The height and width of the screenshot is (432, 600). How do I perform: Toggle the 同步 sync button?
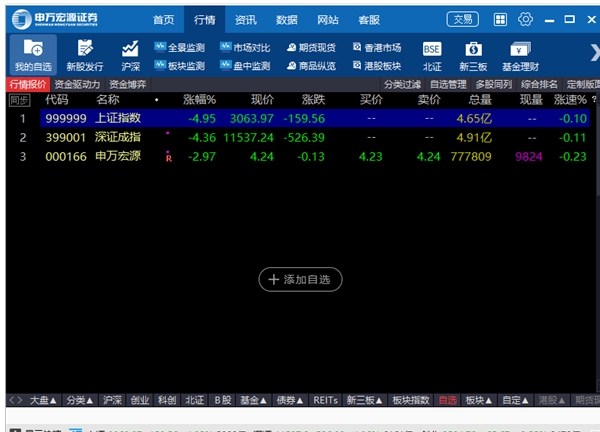point(19,100)
